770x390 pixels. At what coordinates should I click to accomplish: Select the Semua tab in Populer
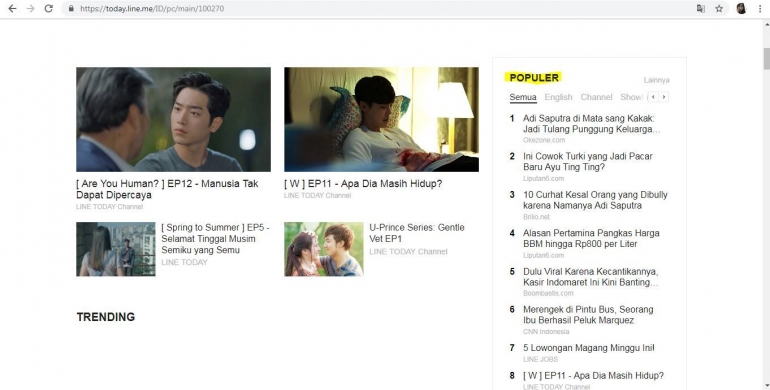[x=523, y=97]
